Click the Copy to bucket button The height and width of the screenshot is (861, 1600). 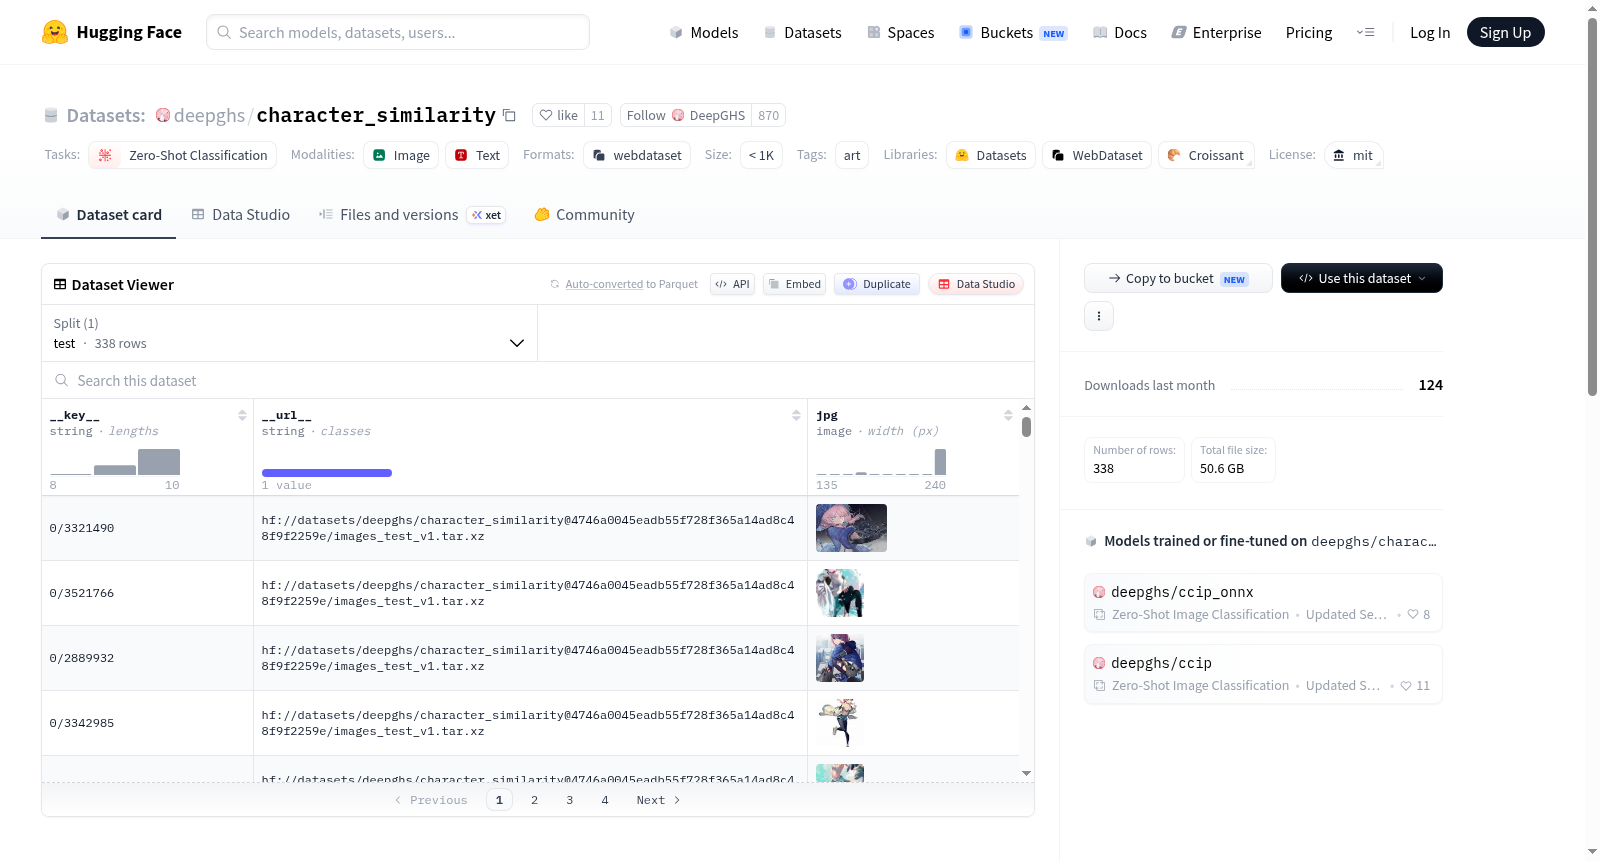(1178, 278)
